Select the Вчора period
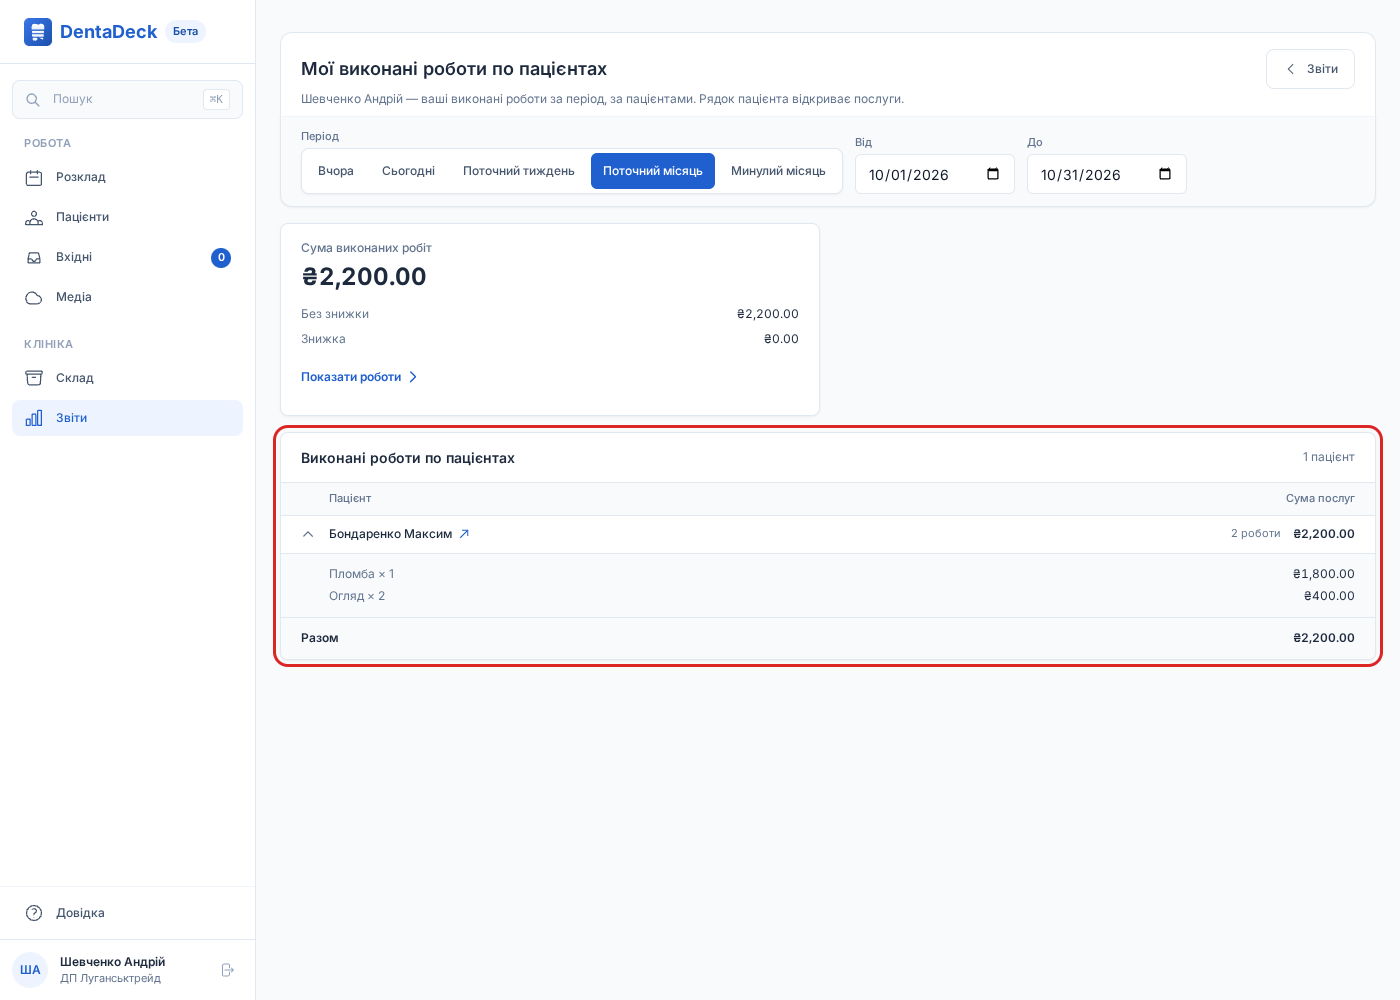This screenshot has width=1400, height=1000. [x=336, y=171]
